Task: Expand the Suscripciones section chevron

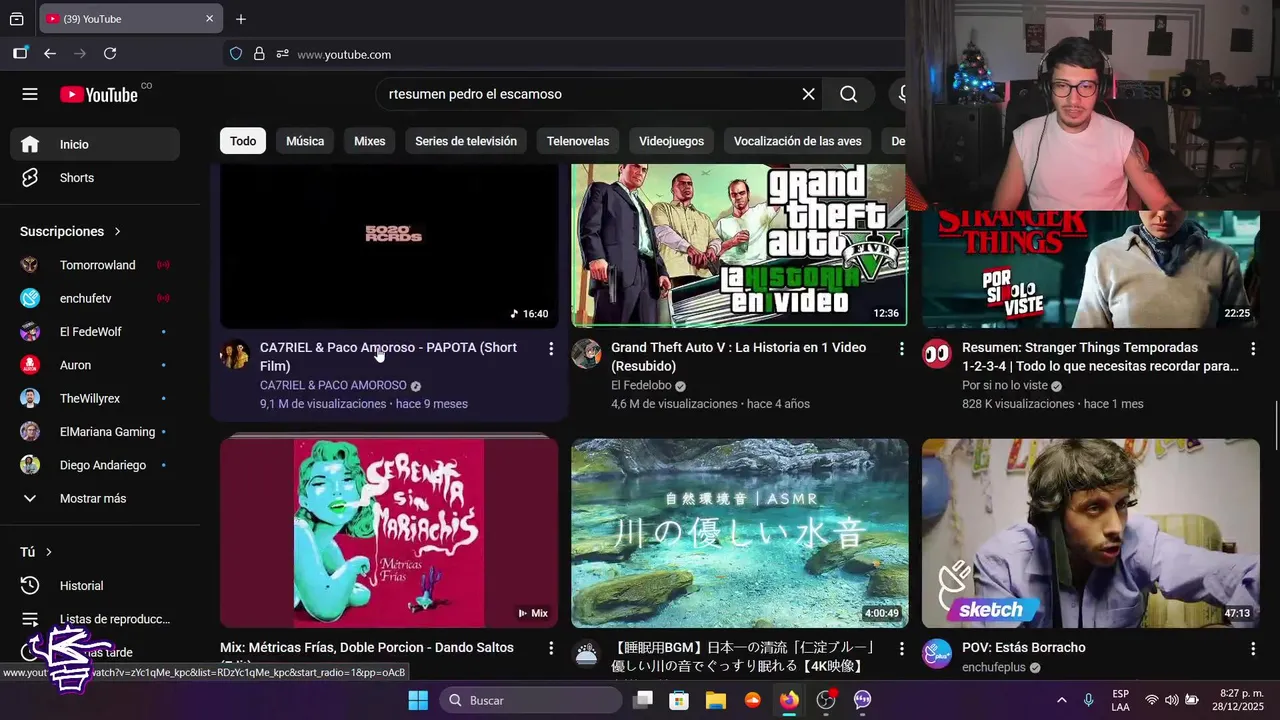Action: coord(117,231)
